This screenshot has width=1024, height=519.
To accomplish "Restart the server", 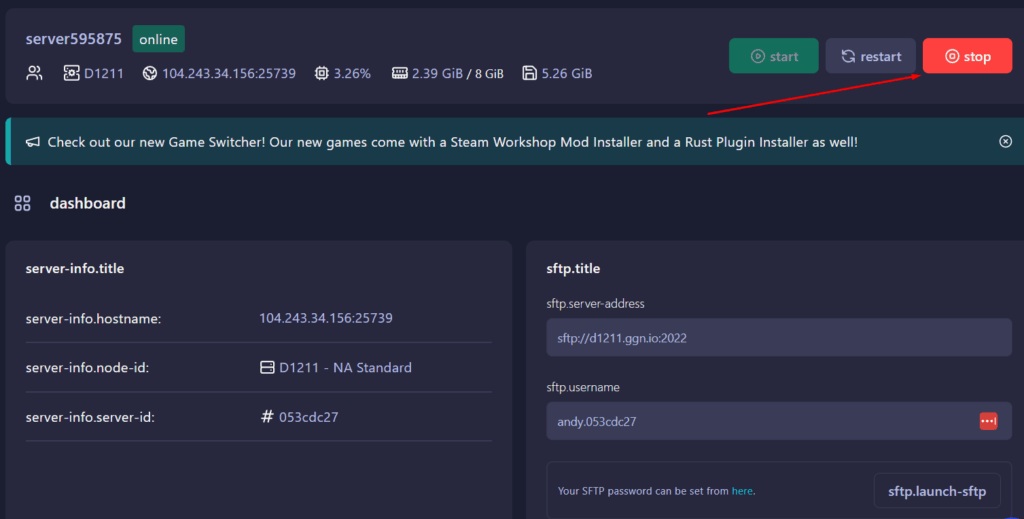I will 870,56.
